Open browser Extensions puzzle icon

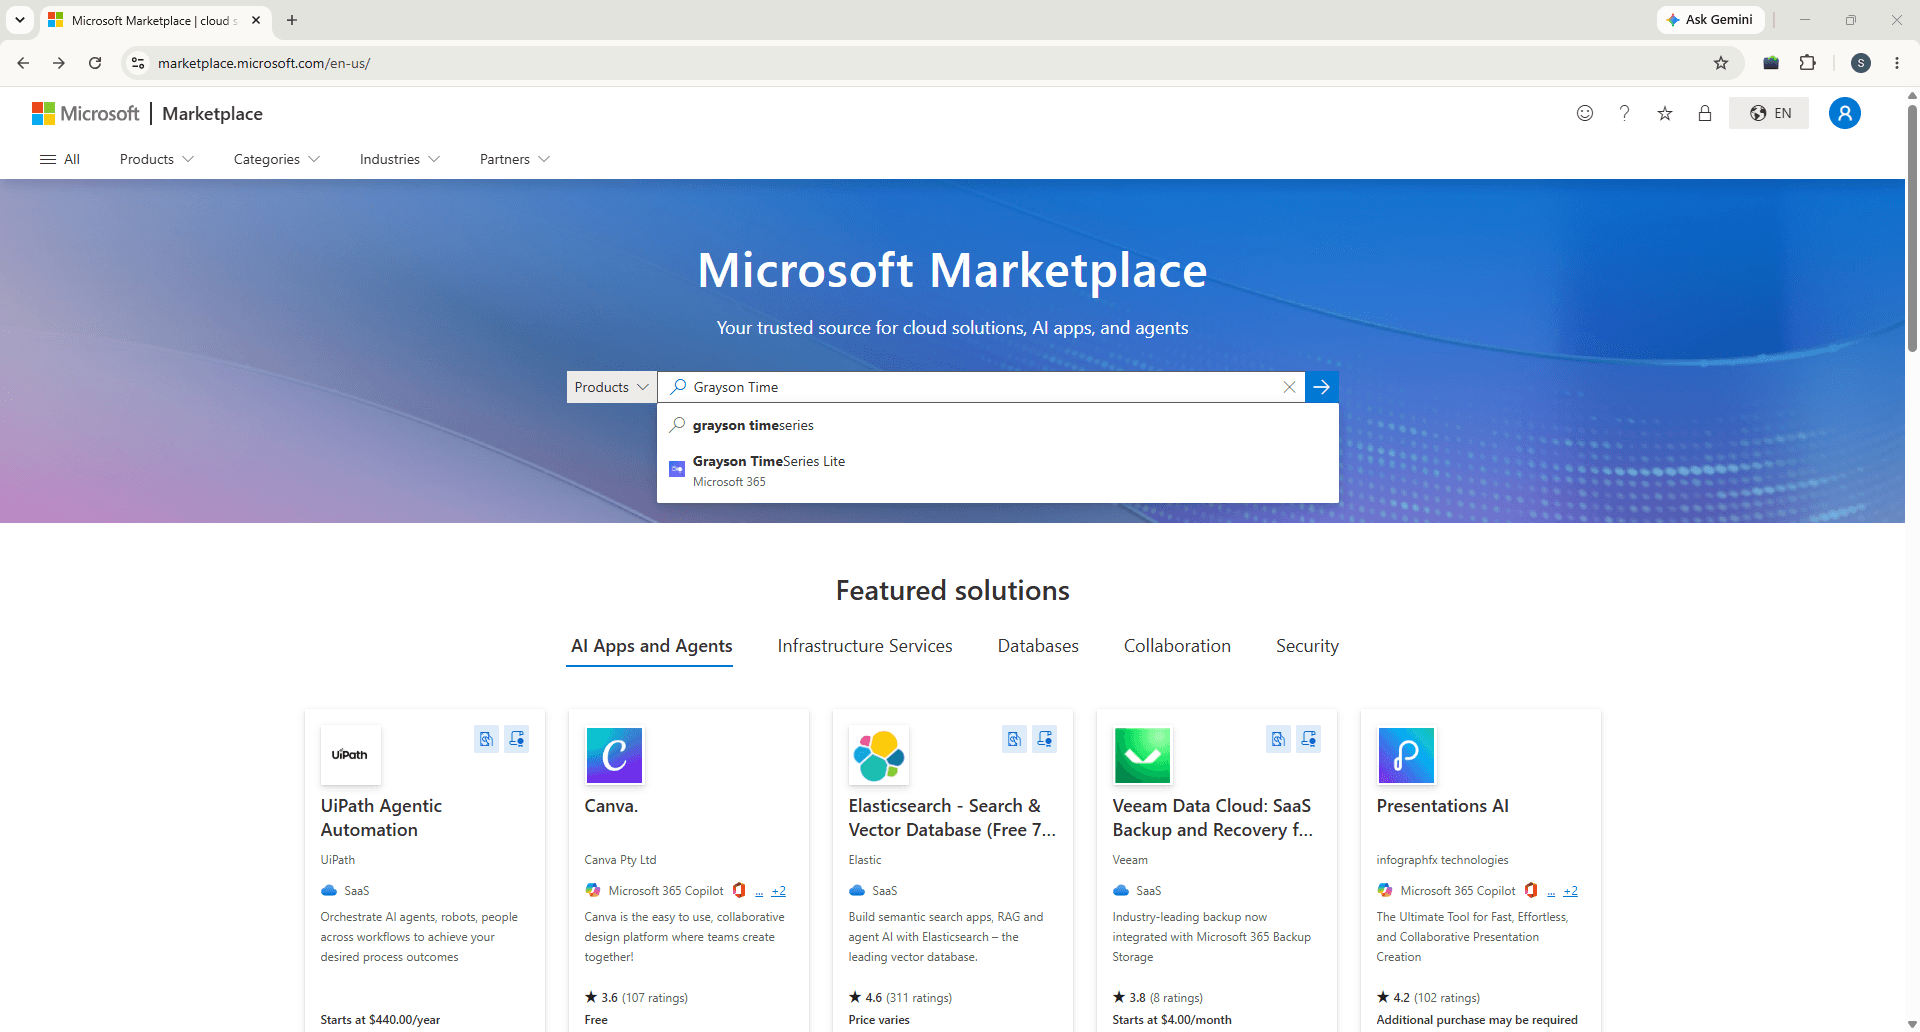[x=1808, y=63]
